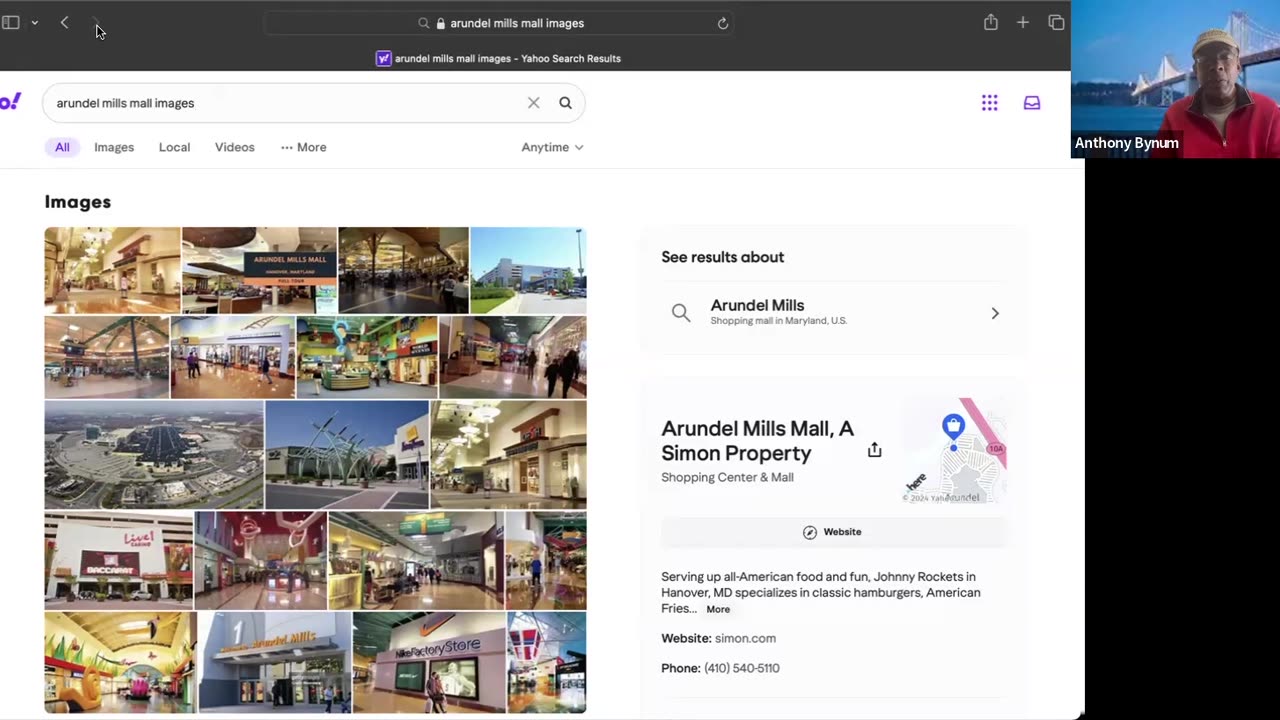Open the Yahoo apps grid
Screen dimensions: 1280x720
(990, 103)
